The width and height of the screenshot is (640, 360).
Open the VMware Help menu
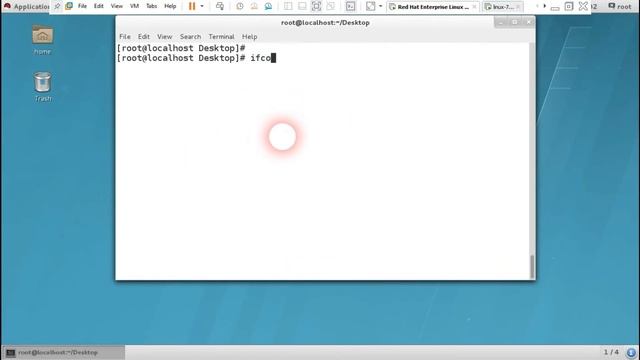[170, 6]
